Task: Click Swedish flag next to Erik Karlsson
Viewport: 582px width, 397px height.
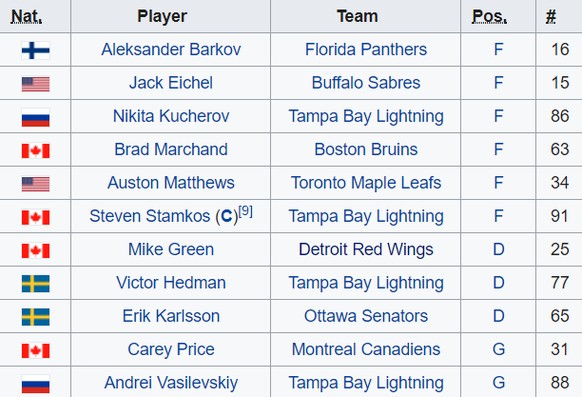Action: point(36,317)
